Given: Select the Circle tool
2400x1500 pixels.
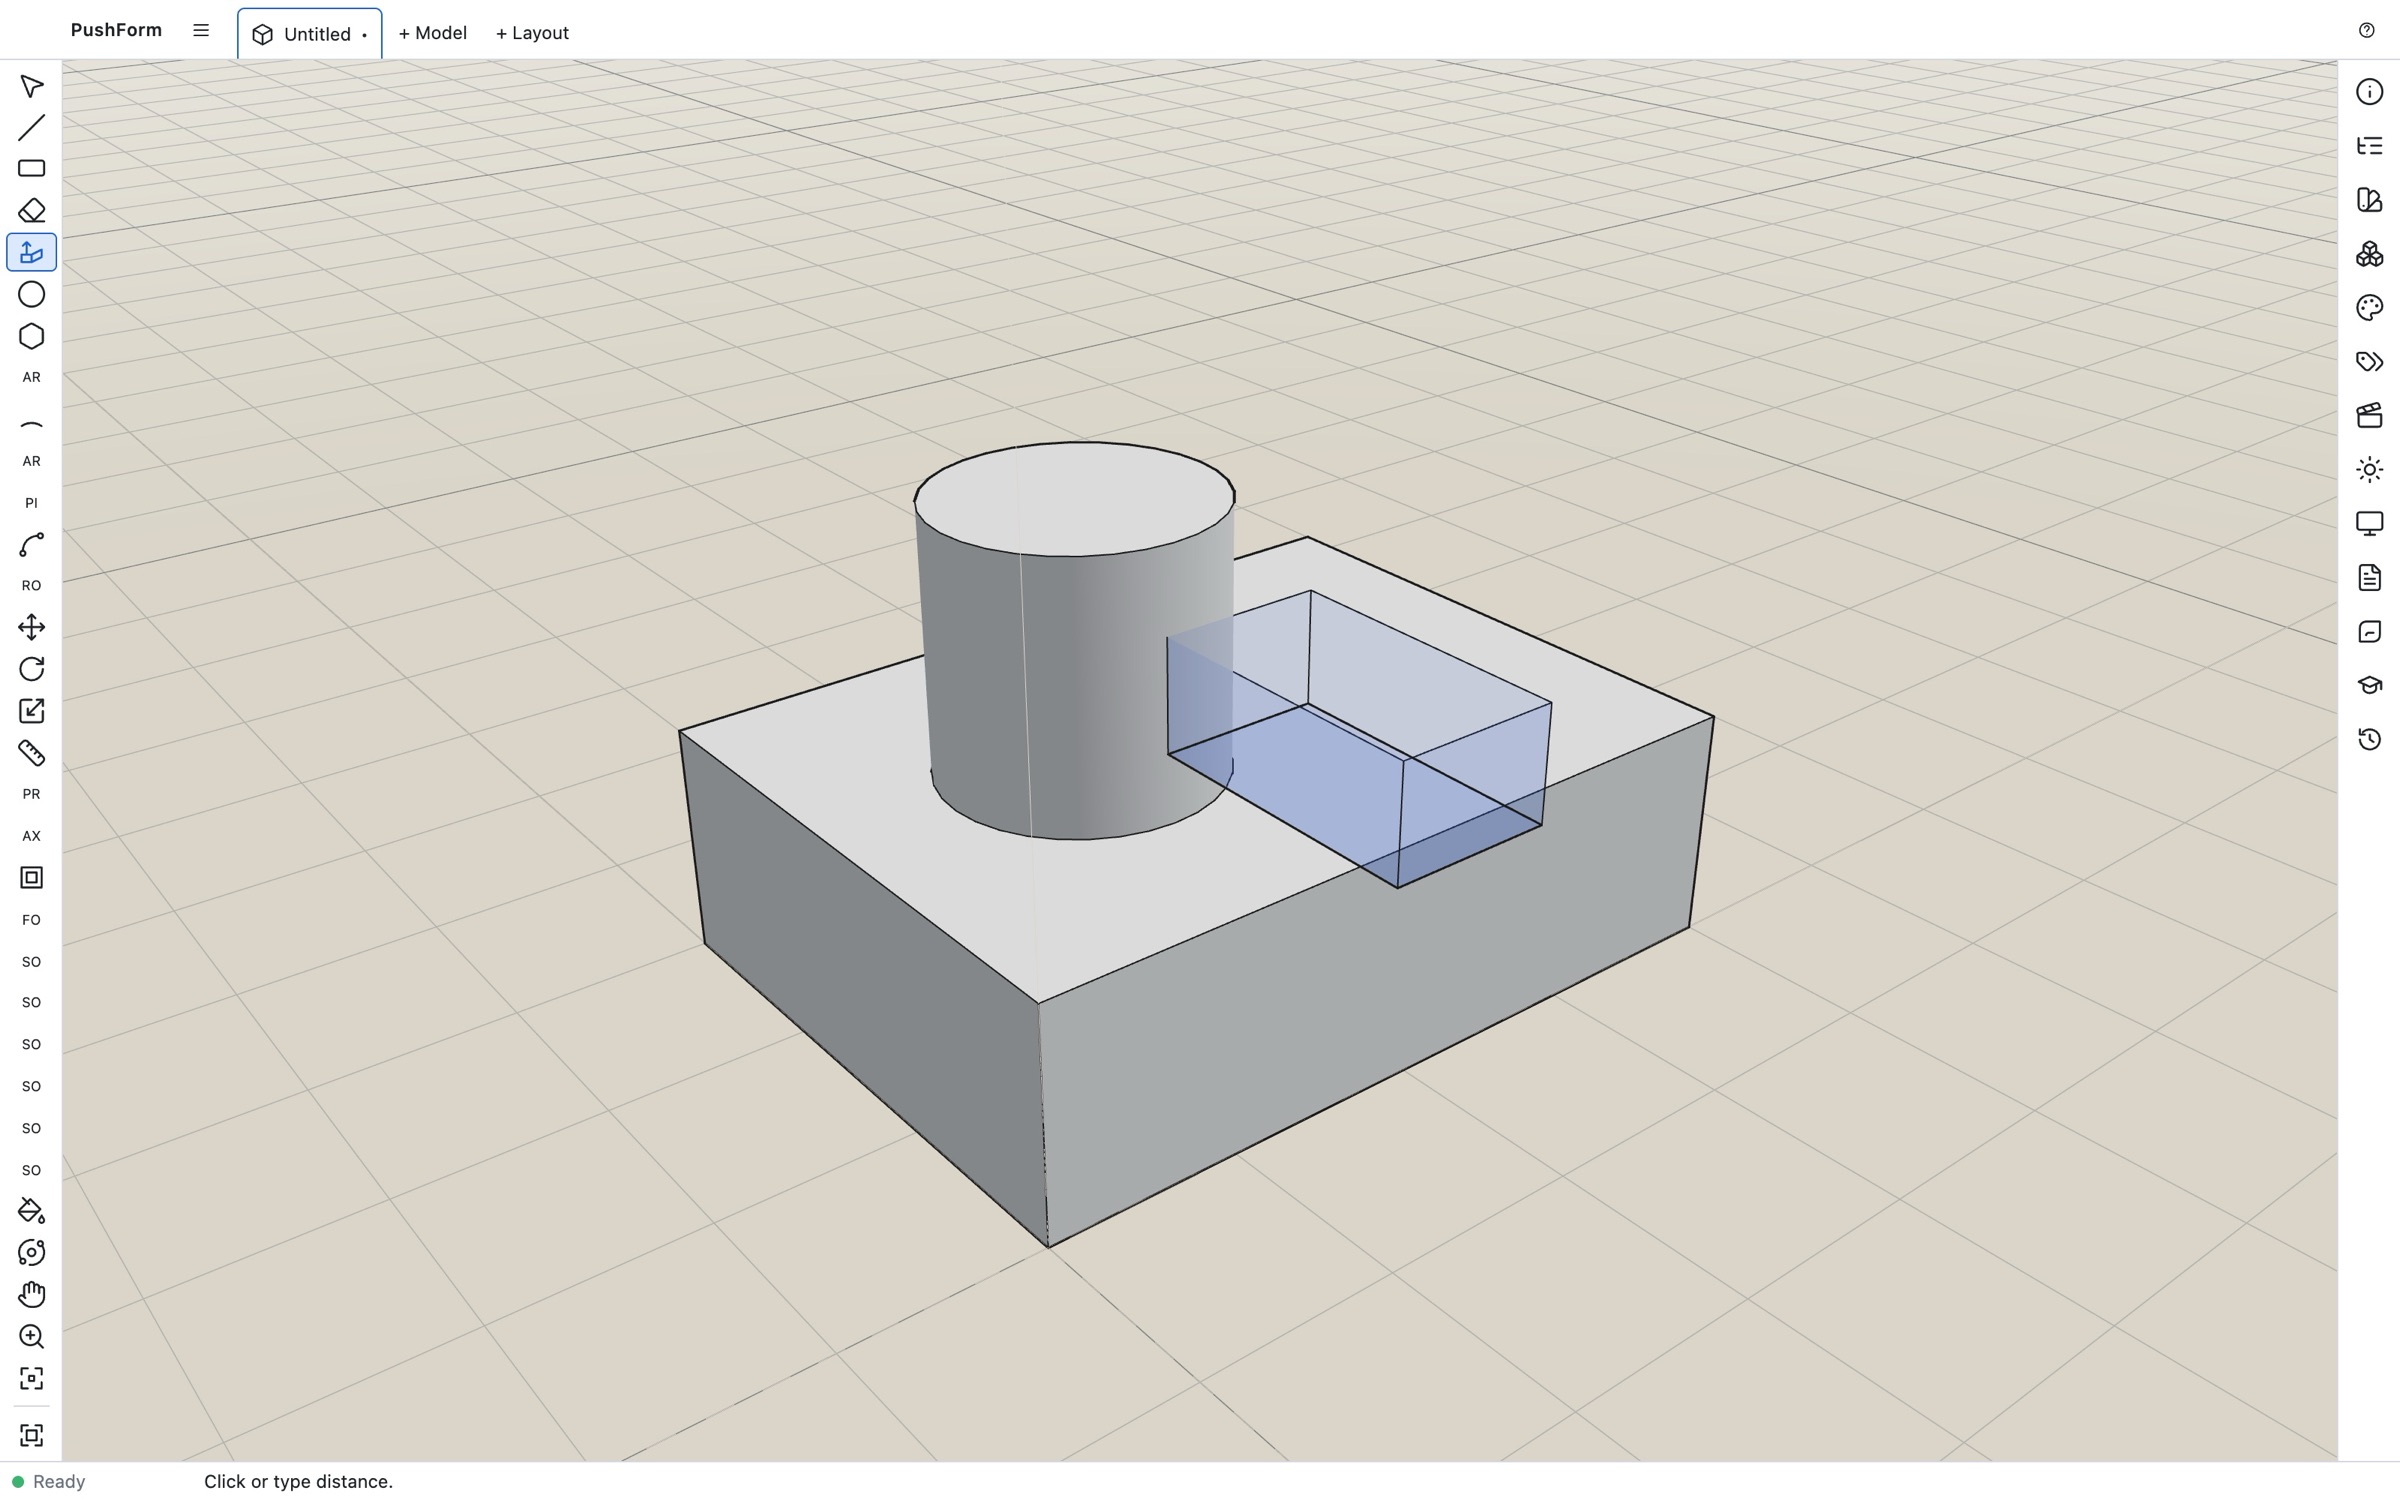Looking at the screenshot, I should click(x=31, y=294).
